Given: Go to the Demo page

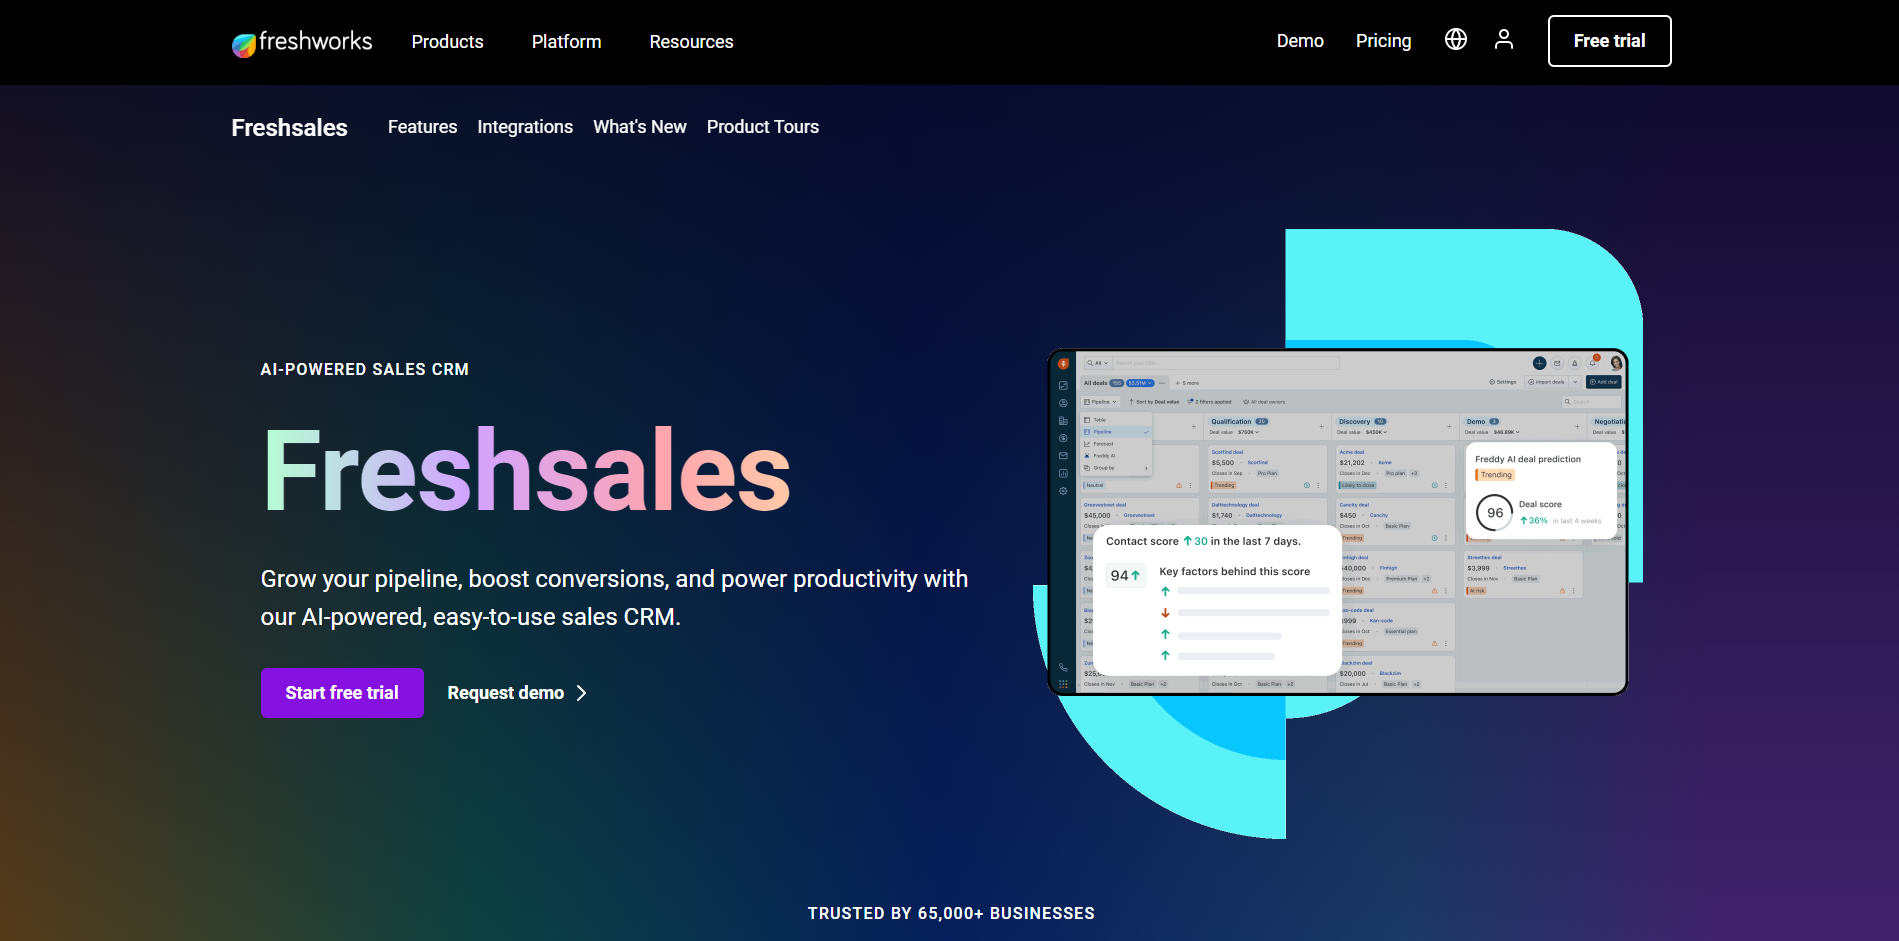Looking at the screenshot, I should coord(1300,41).
